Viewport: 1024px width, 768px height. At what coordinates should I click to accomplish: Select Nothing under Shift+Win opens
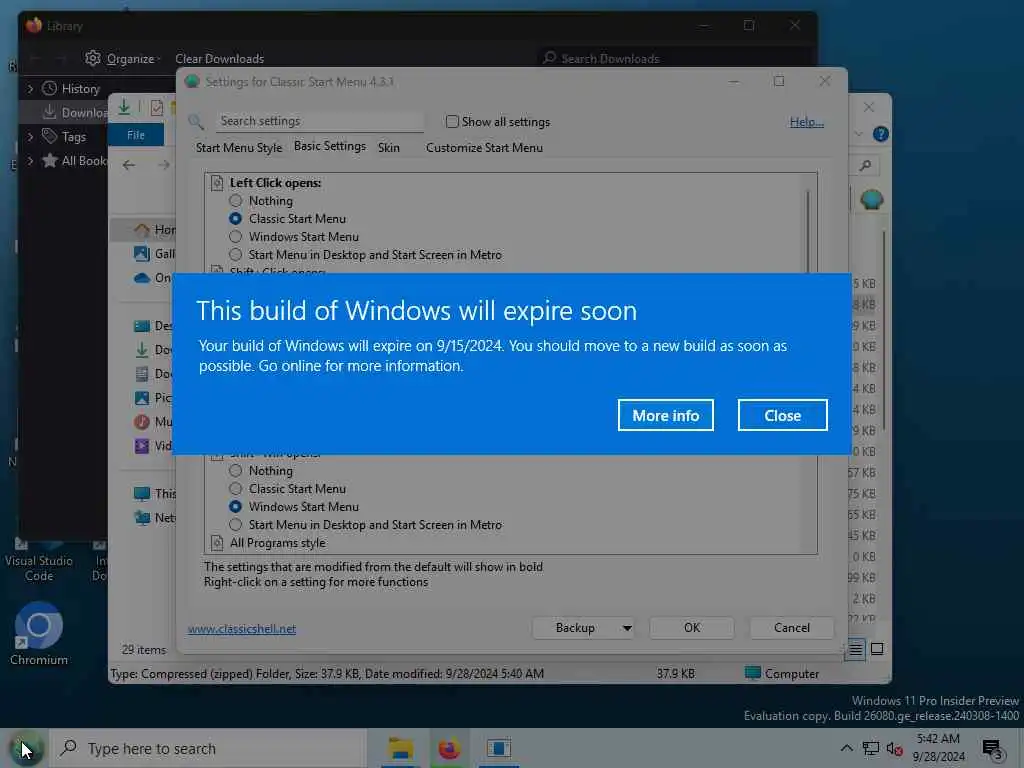236,471
